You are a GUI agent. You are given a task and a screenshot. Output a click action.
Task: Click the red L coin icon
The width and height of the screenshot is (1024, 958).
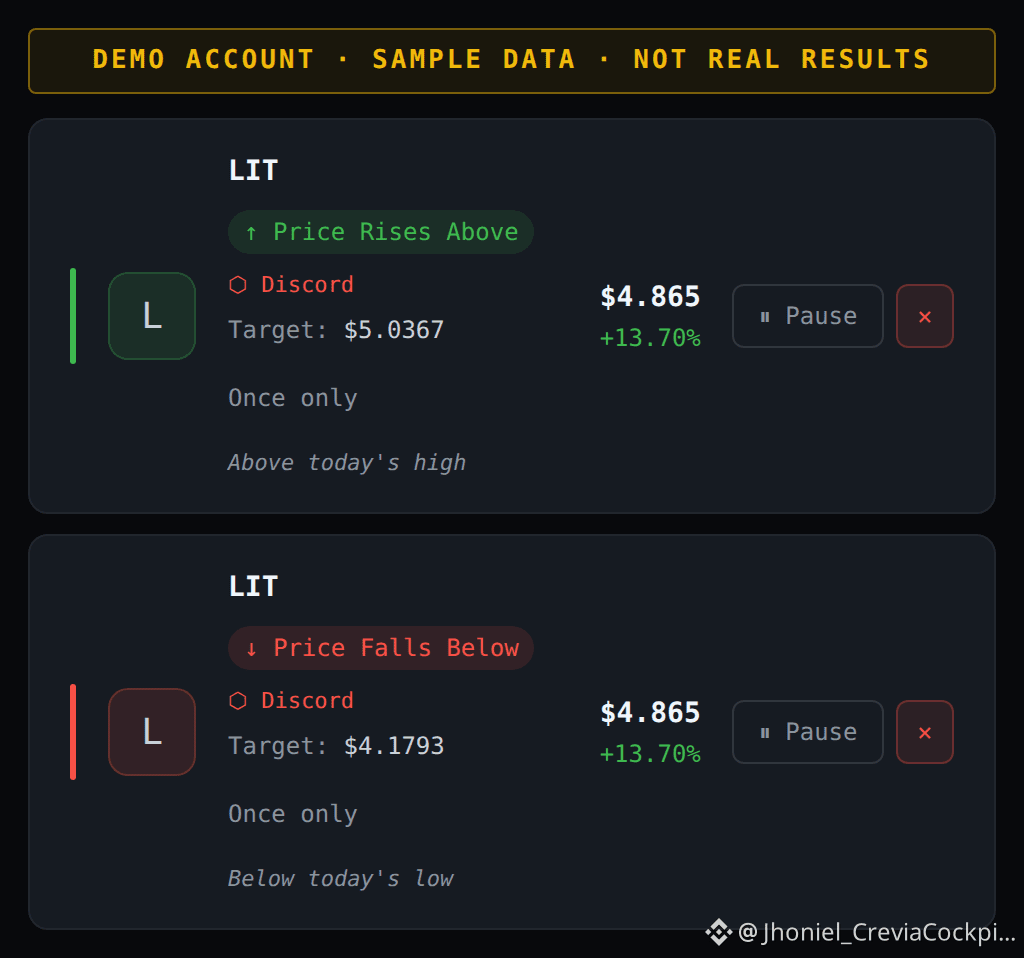tap(152, 732)
